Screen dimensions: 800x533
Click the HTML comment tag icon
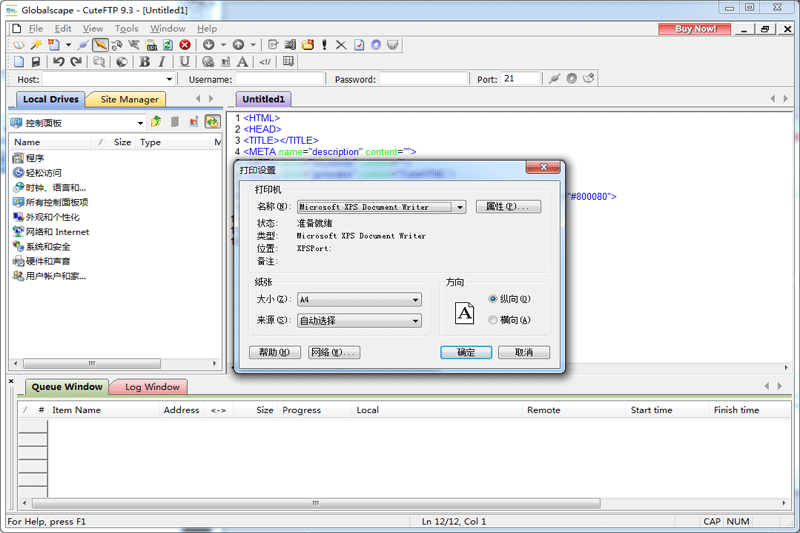coord(265,62)
